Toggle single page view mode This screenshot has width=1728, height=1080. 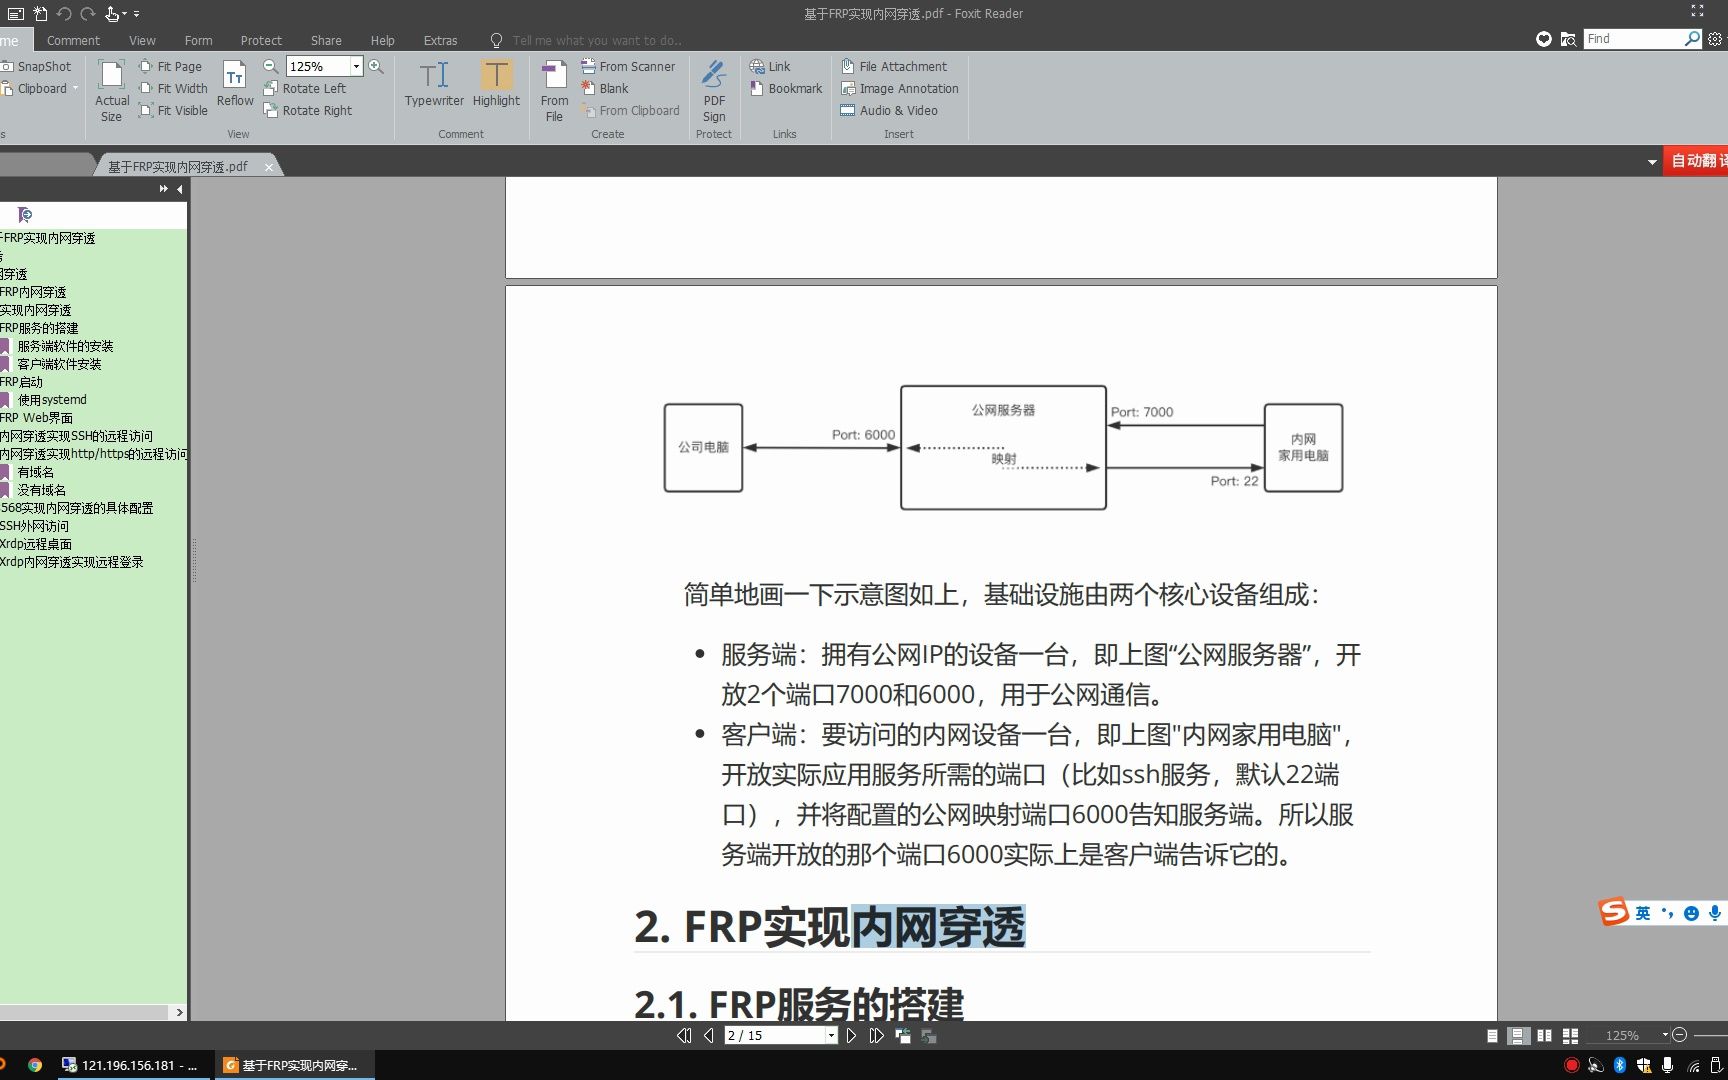point(1492,1036)
